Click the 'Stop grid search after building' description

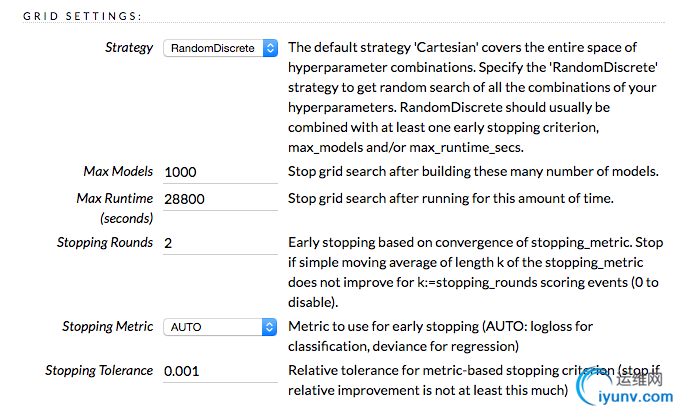pos(473,171)
